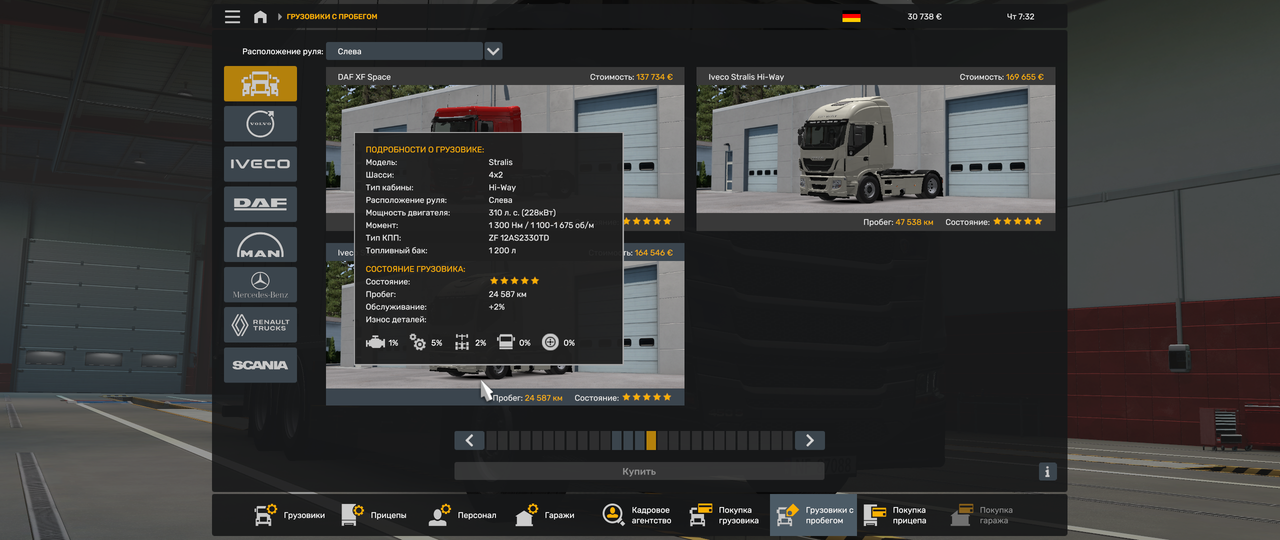1280x540 pixels.
Task: Click the Купить purchase button
Action: pyautogui.click(x=639, y=471)
